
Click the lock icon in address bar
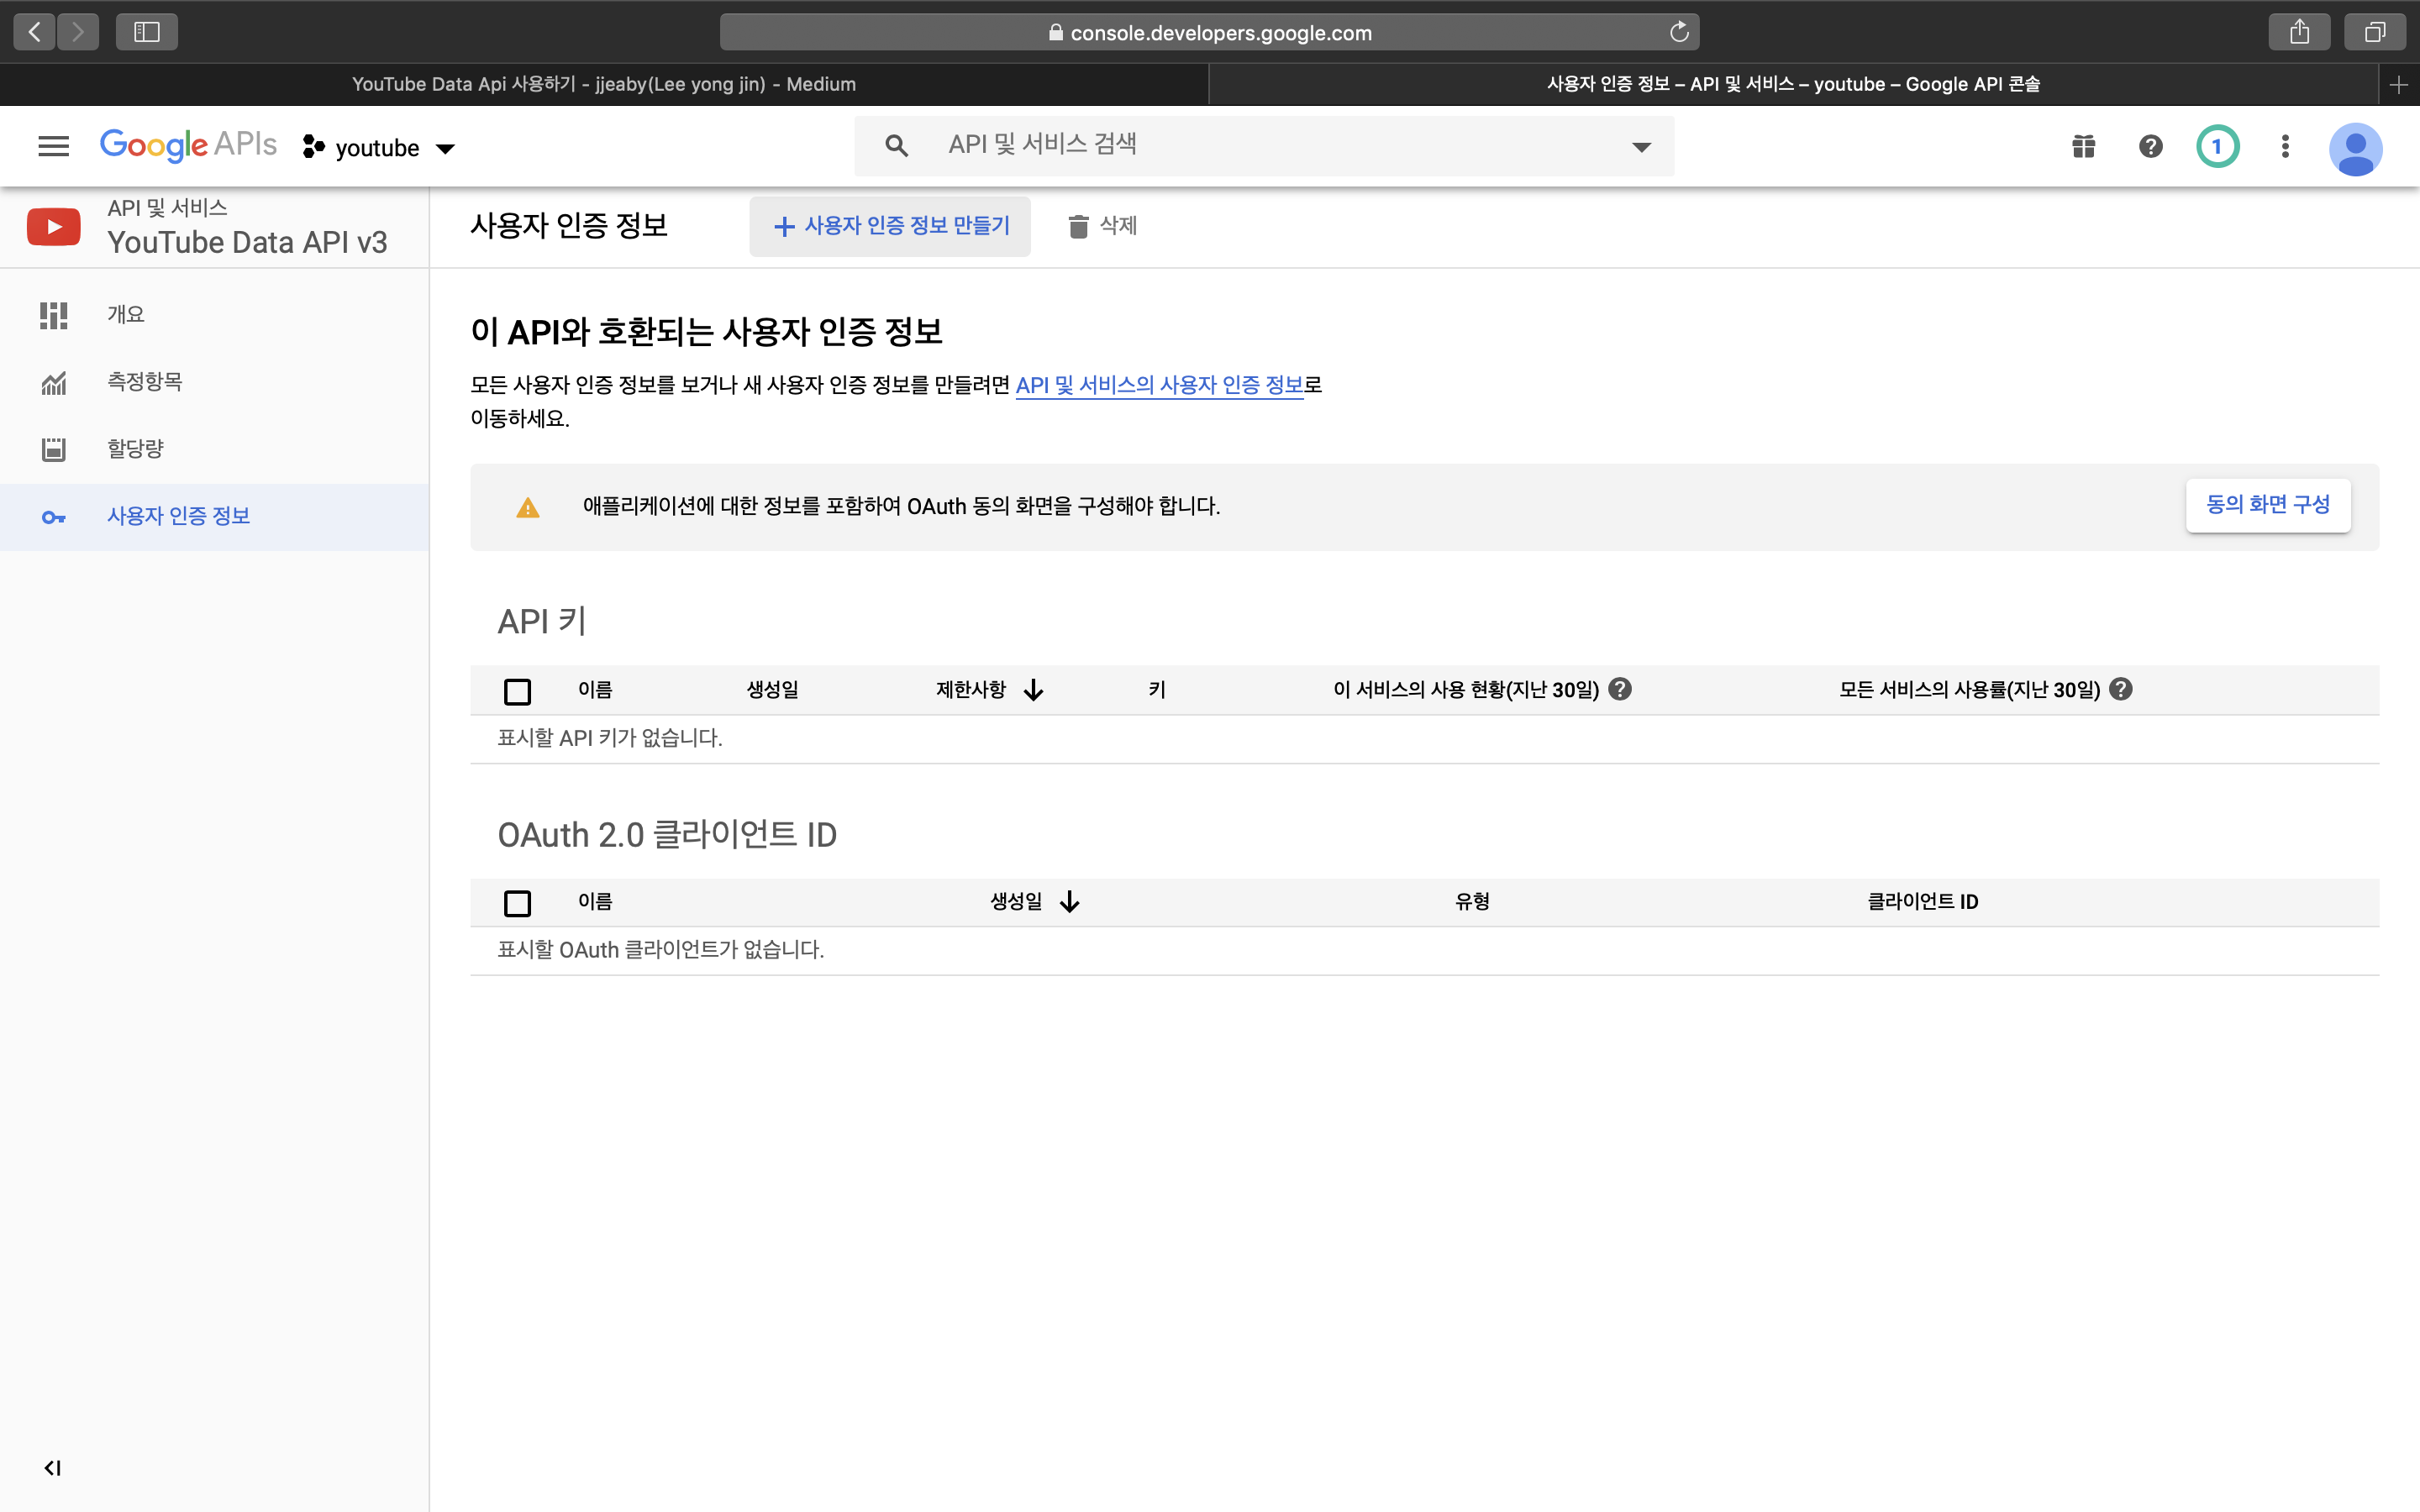[x=1056, y=32]
